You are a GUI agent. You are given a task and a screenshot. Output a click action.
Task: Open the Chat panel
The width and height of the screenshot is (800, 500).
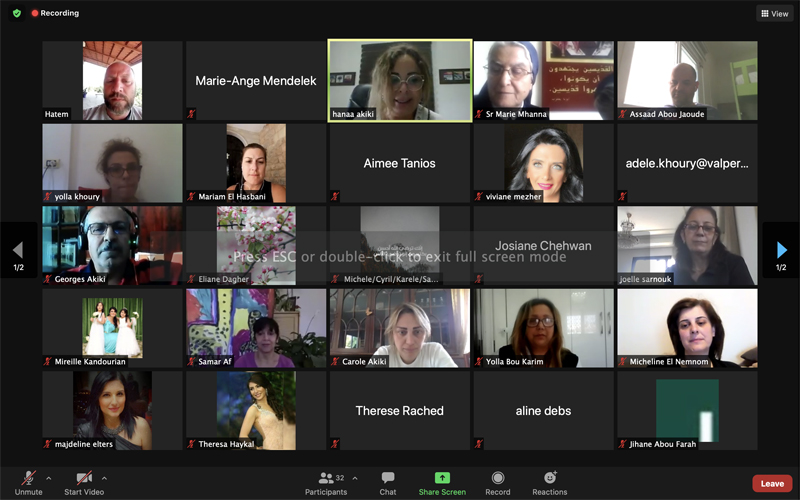click(388, 481)
